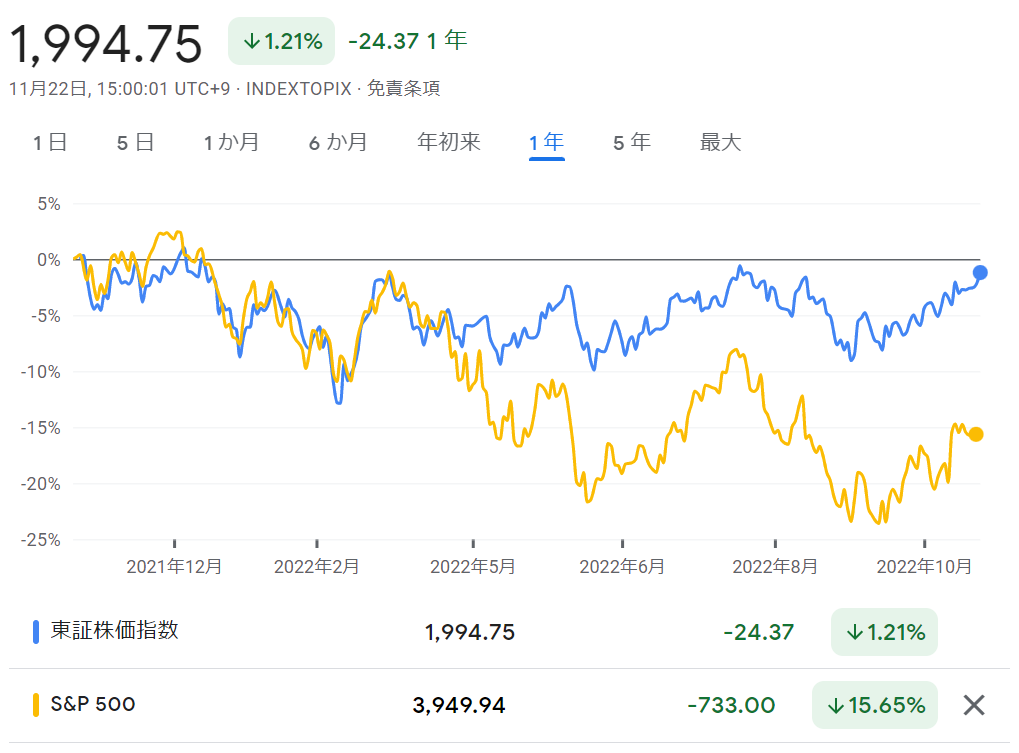1019x753 pixels.
Task: Click the blue TOPIX endpoint dot on chart
Action: click(980, 273)
